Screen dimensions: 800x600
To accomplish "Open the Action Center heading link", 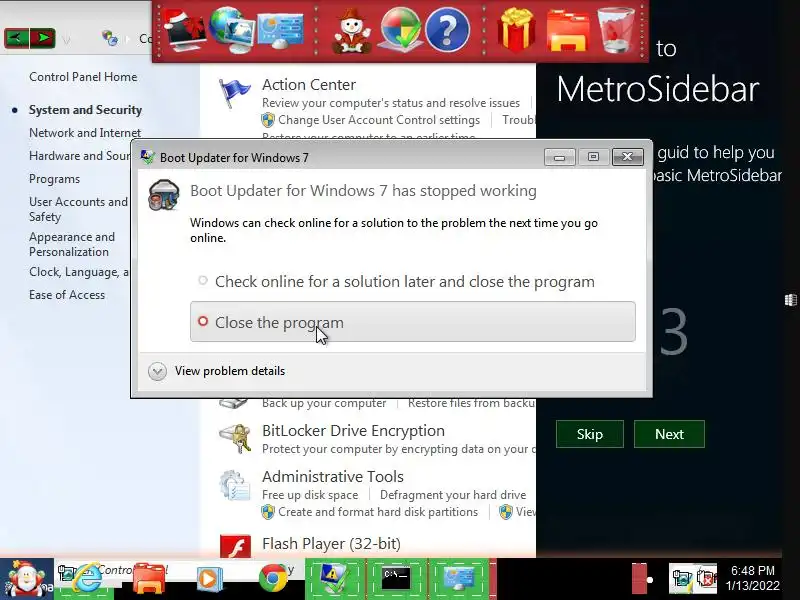I will coord(309,85).
